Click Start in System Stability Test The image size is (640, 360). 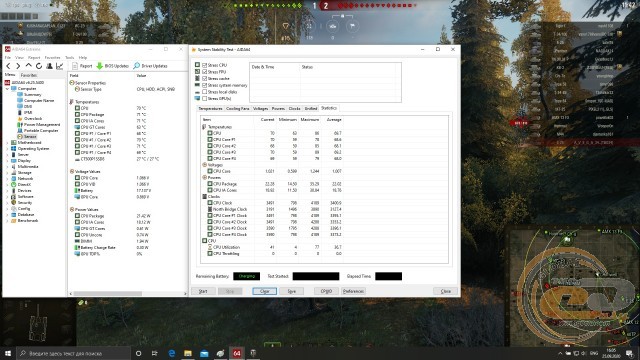point(203,291)
